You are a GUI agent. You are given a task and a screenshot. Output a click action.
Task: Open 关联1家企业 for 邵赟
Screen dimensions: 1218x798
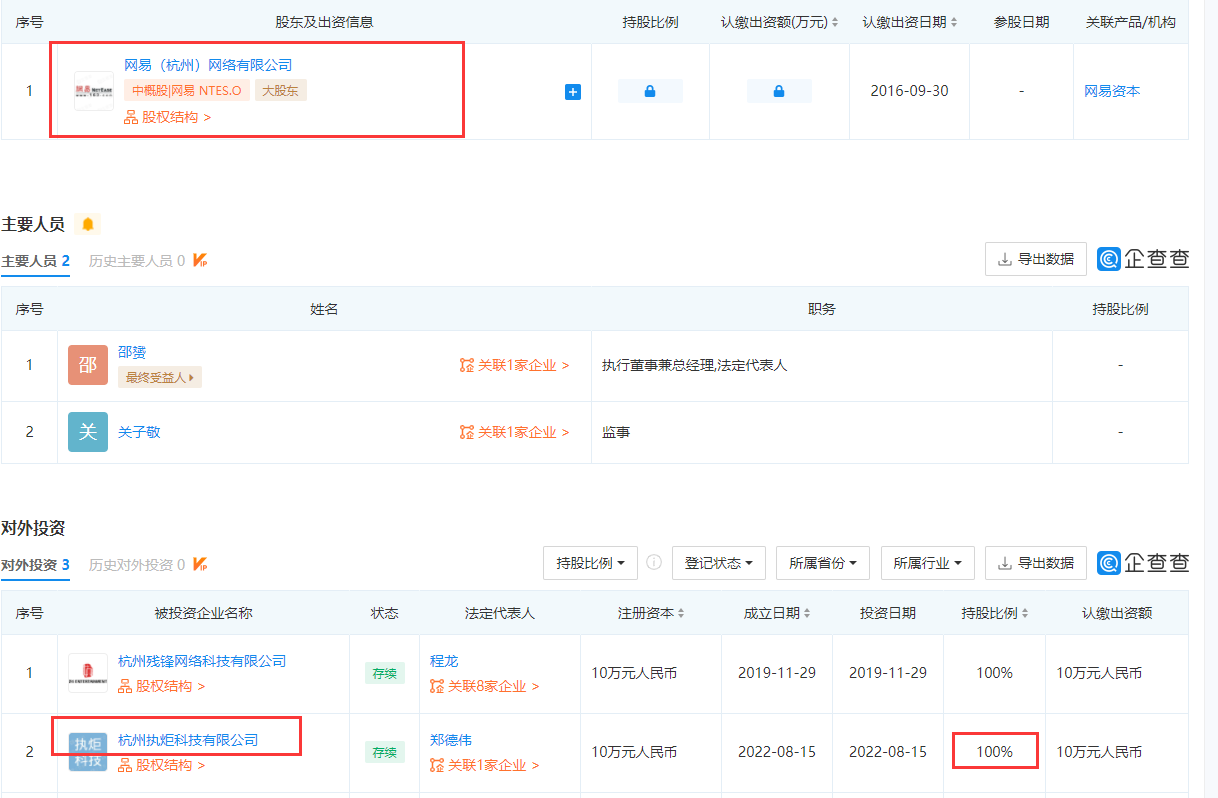point(514,365)
